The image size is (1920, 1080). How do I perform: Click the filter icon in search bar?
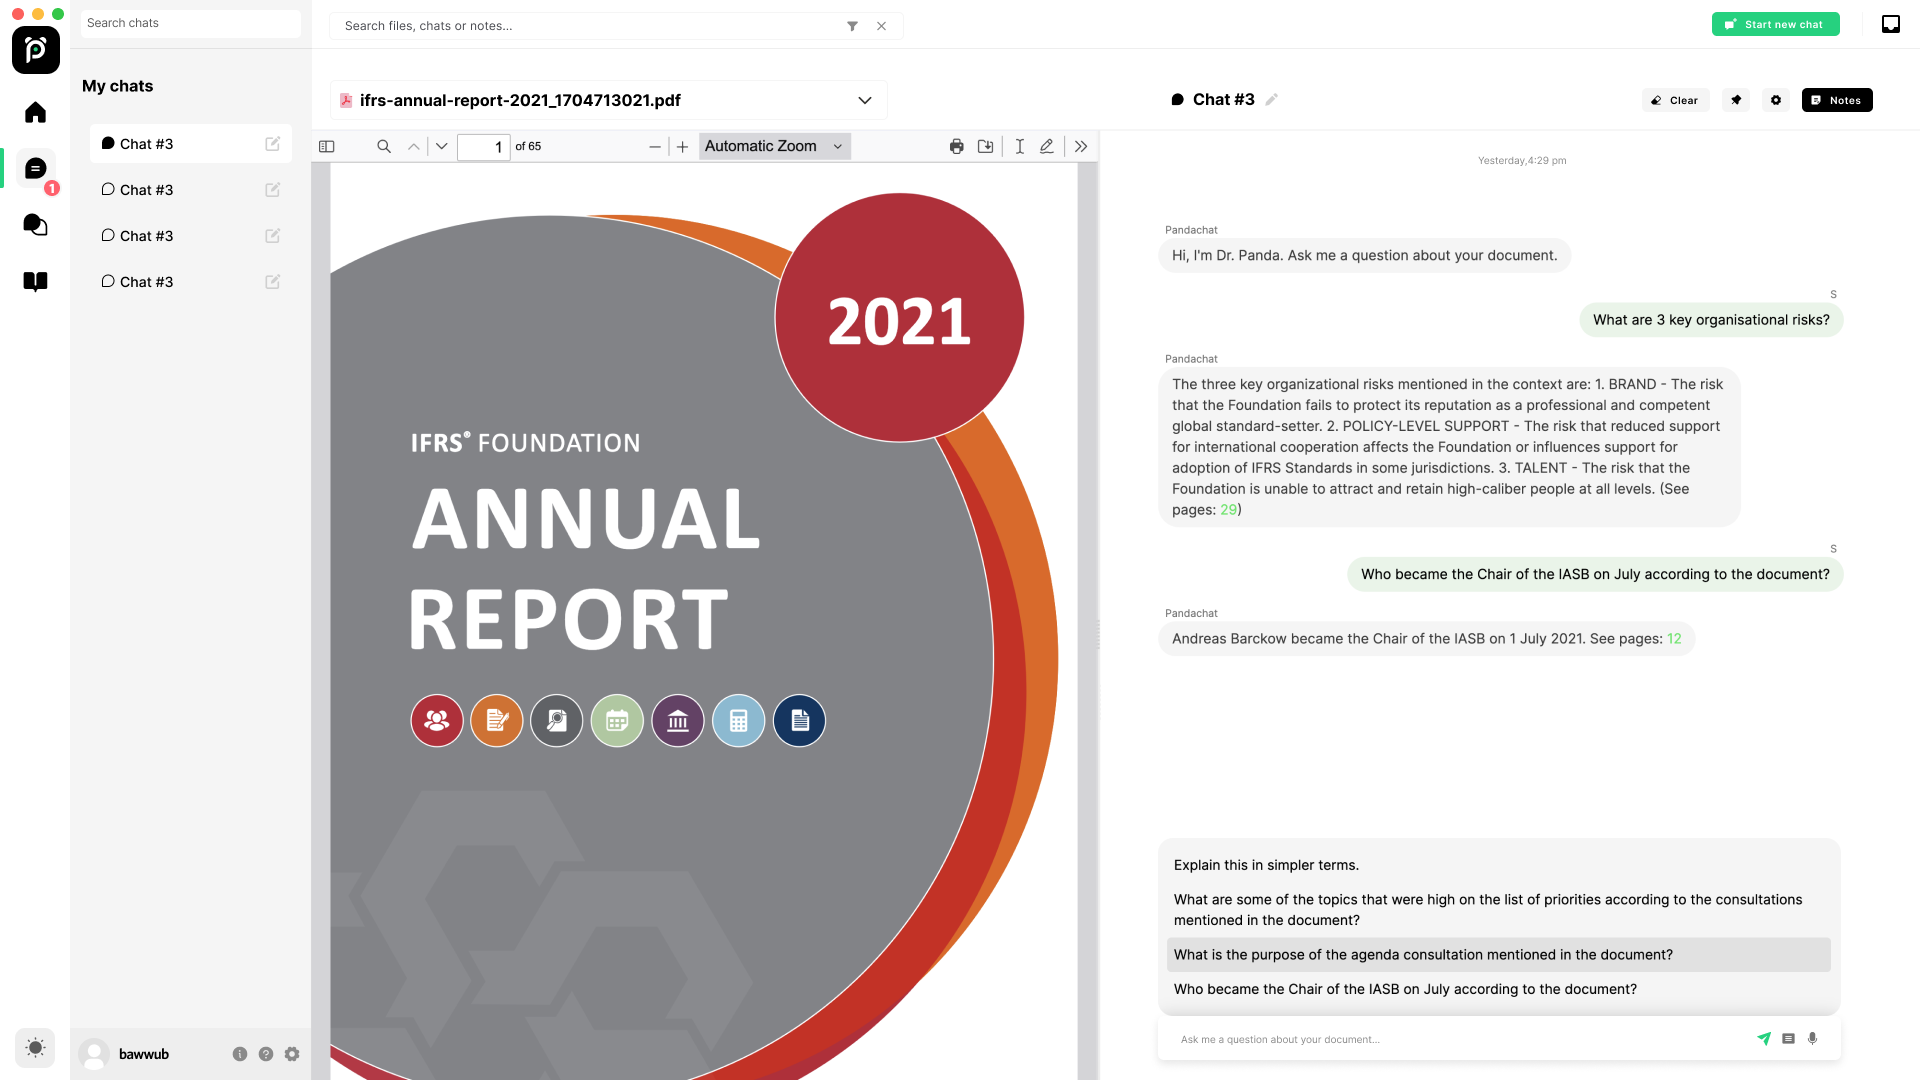pos(852,26)
